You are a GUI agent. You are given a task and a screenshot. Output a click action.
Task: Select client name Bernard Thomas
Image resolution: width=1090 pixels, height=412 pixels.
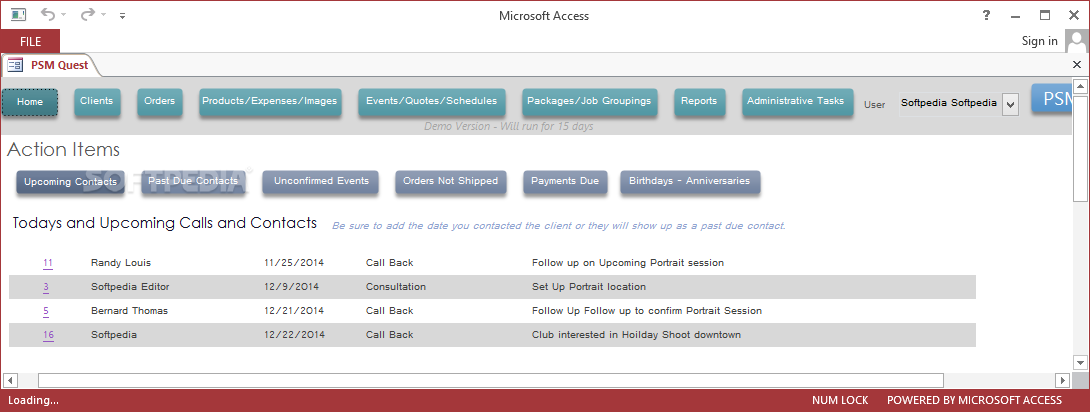[129, 311]
